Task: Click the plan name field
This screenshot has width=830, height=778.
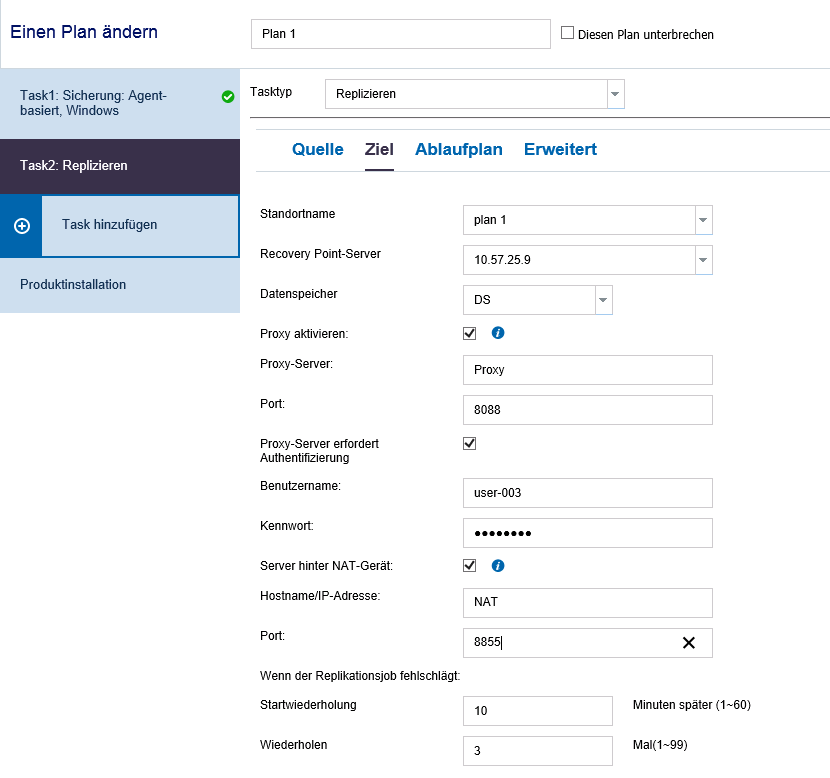Action: click(x=400, y=33)
